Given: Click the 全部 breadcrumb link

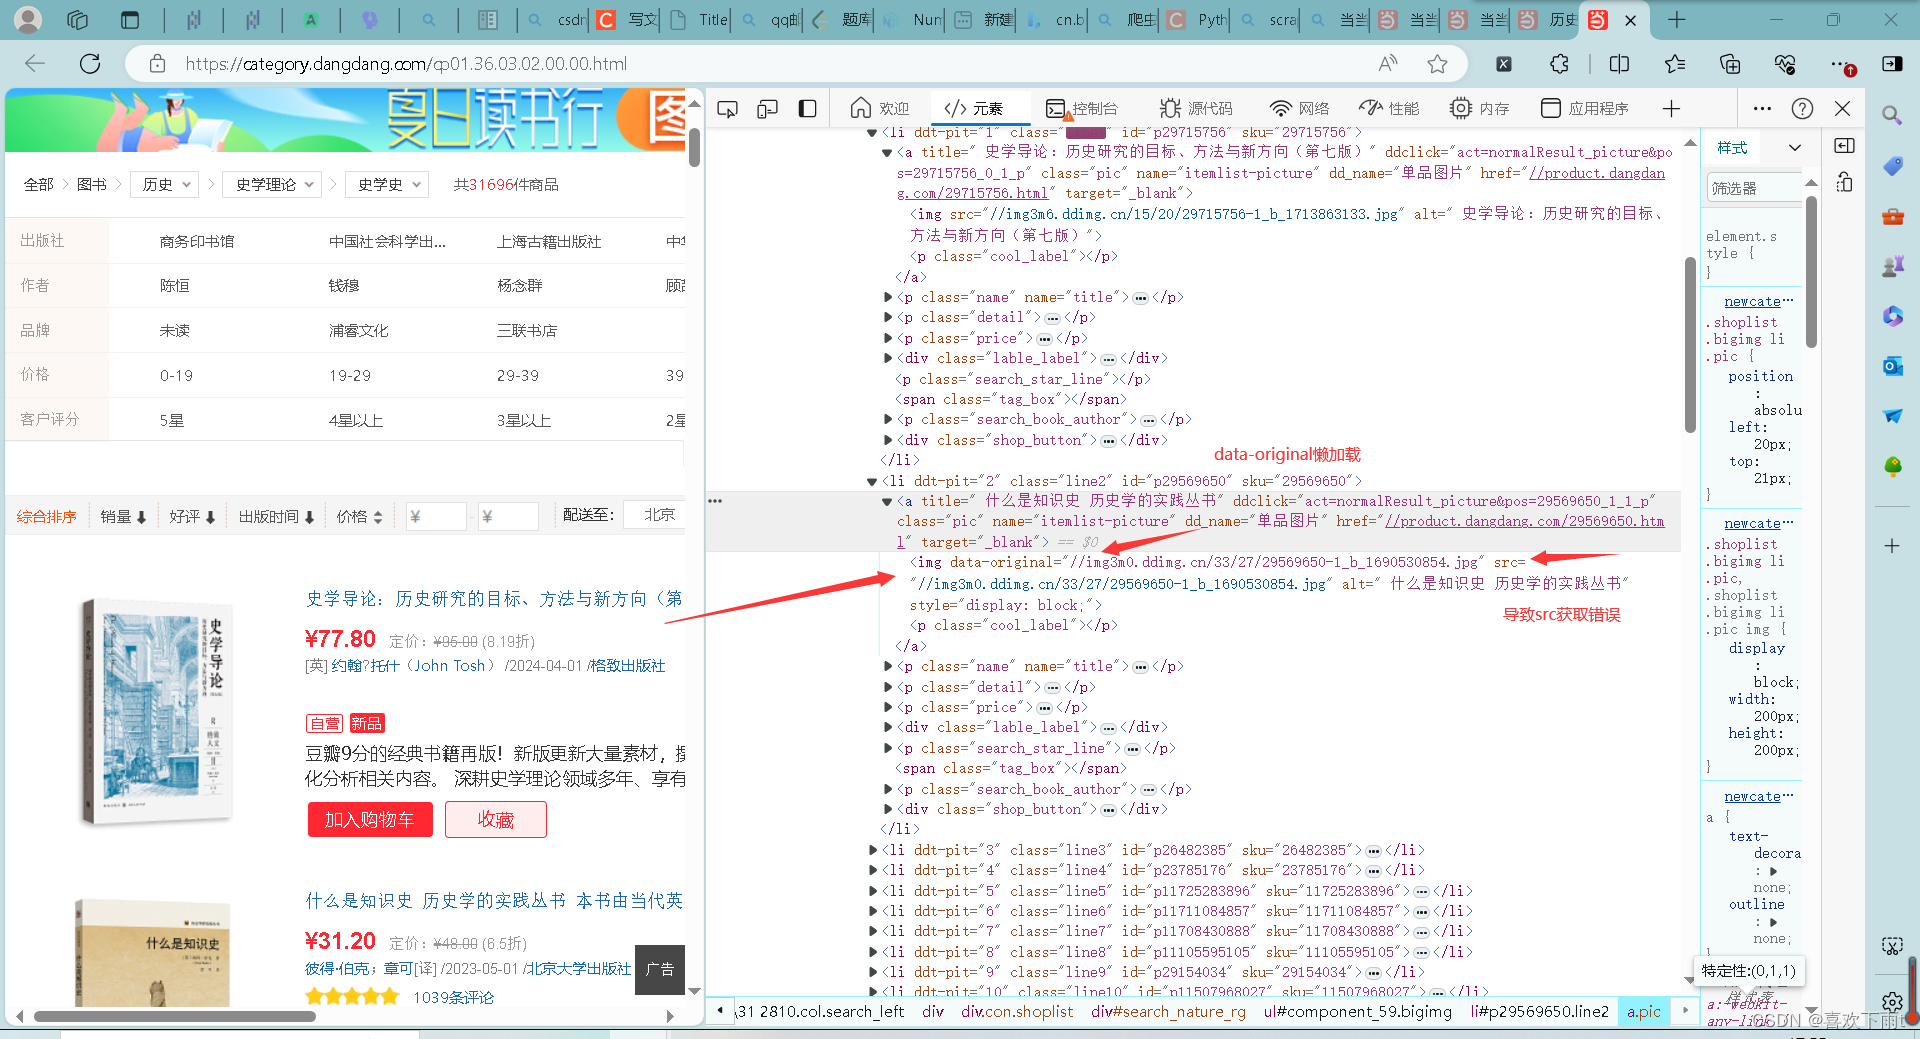Looking at the screenshot, I should coord(38,184).
